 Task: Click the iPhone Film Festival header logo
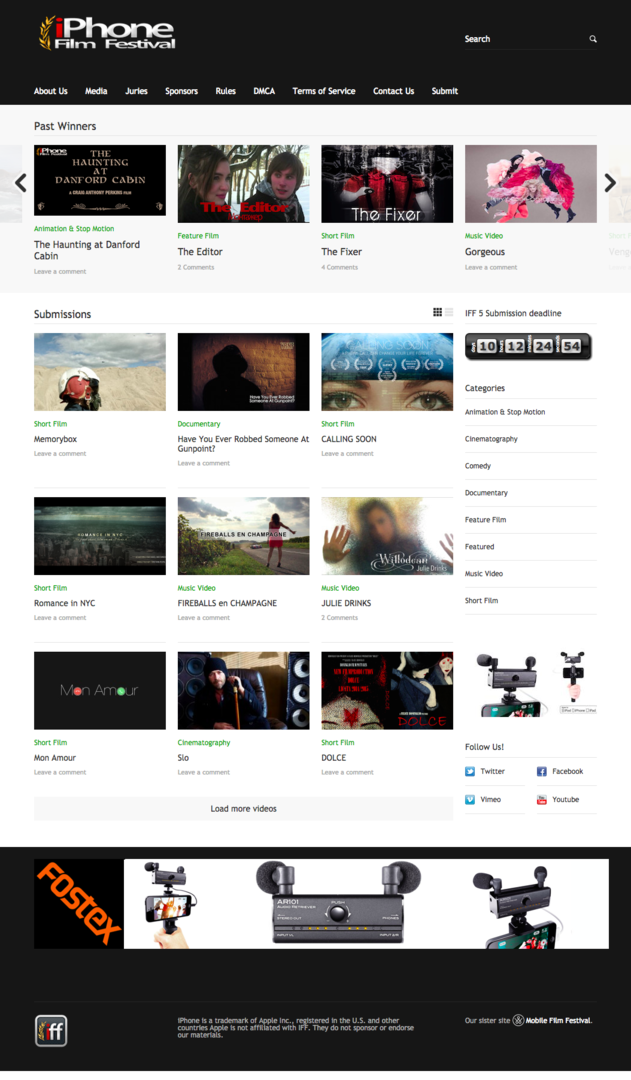click(107, 33)
